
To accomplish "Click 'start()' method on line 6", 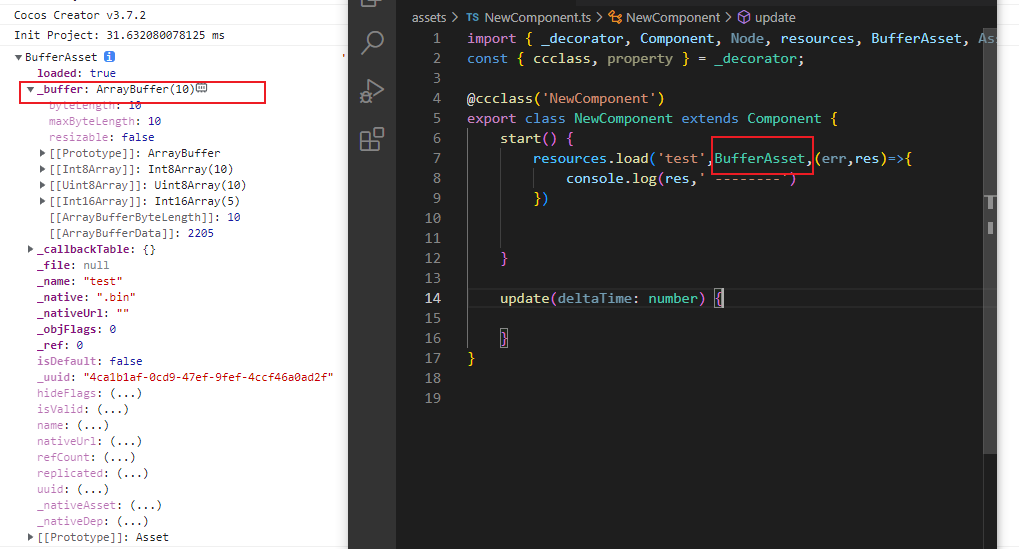I will [x=528, y=138].
